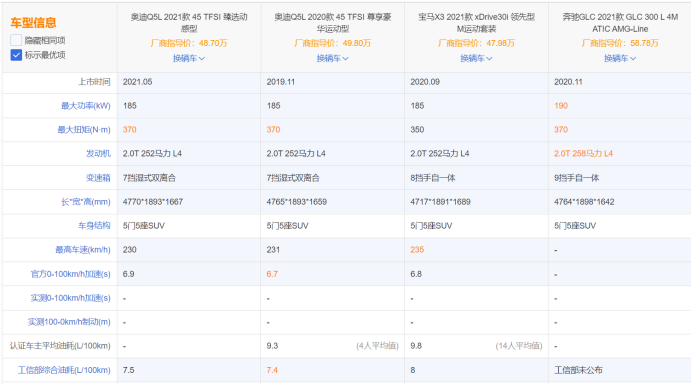Click the 350 torque value for 宝马X3

pos(417,130)
